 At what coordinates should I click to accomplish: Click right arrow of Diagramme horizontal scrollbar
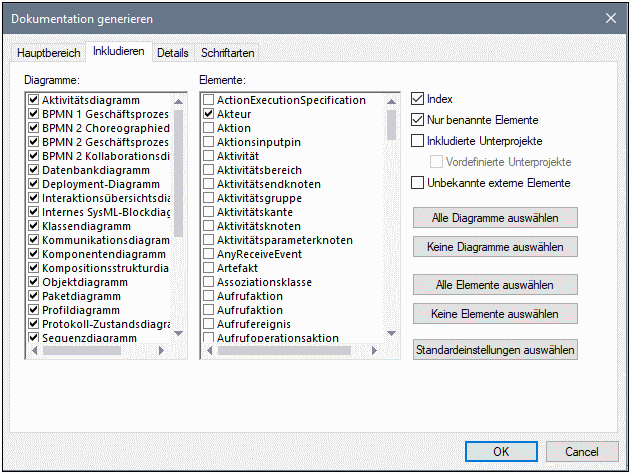(166, 351)
